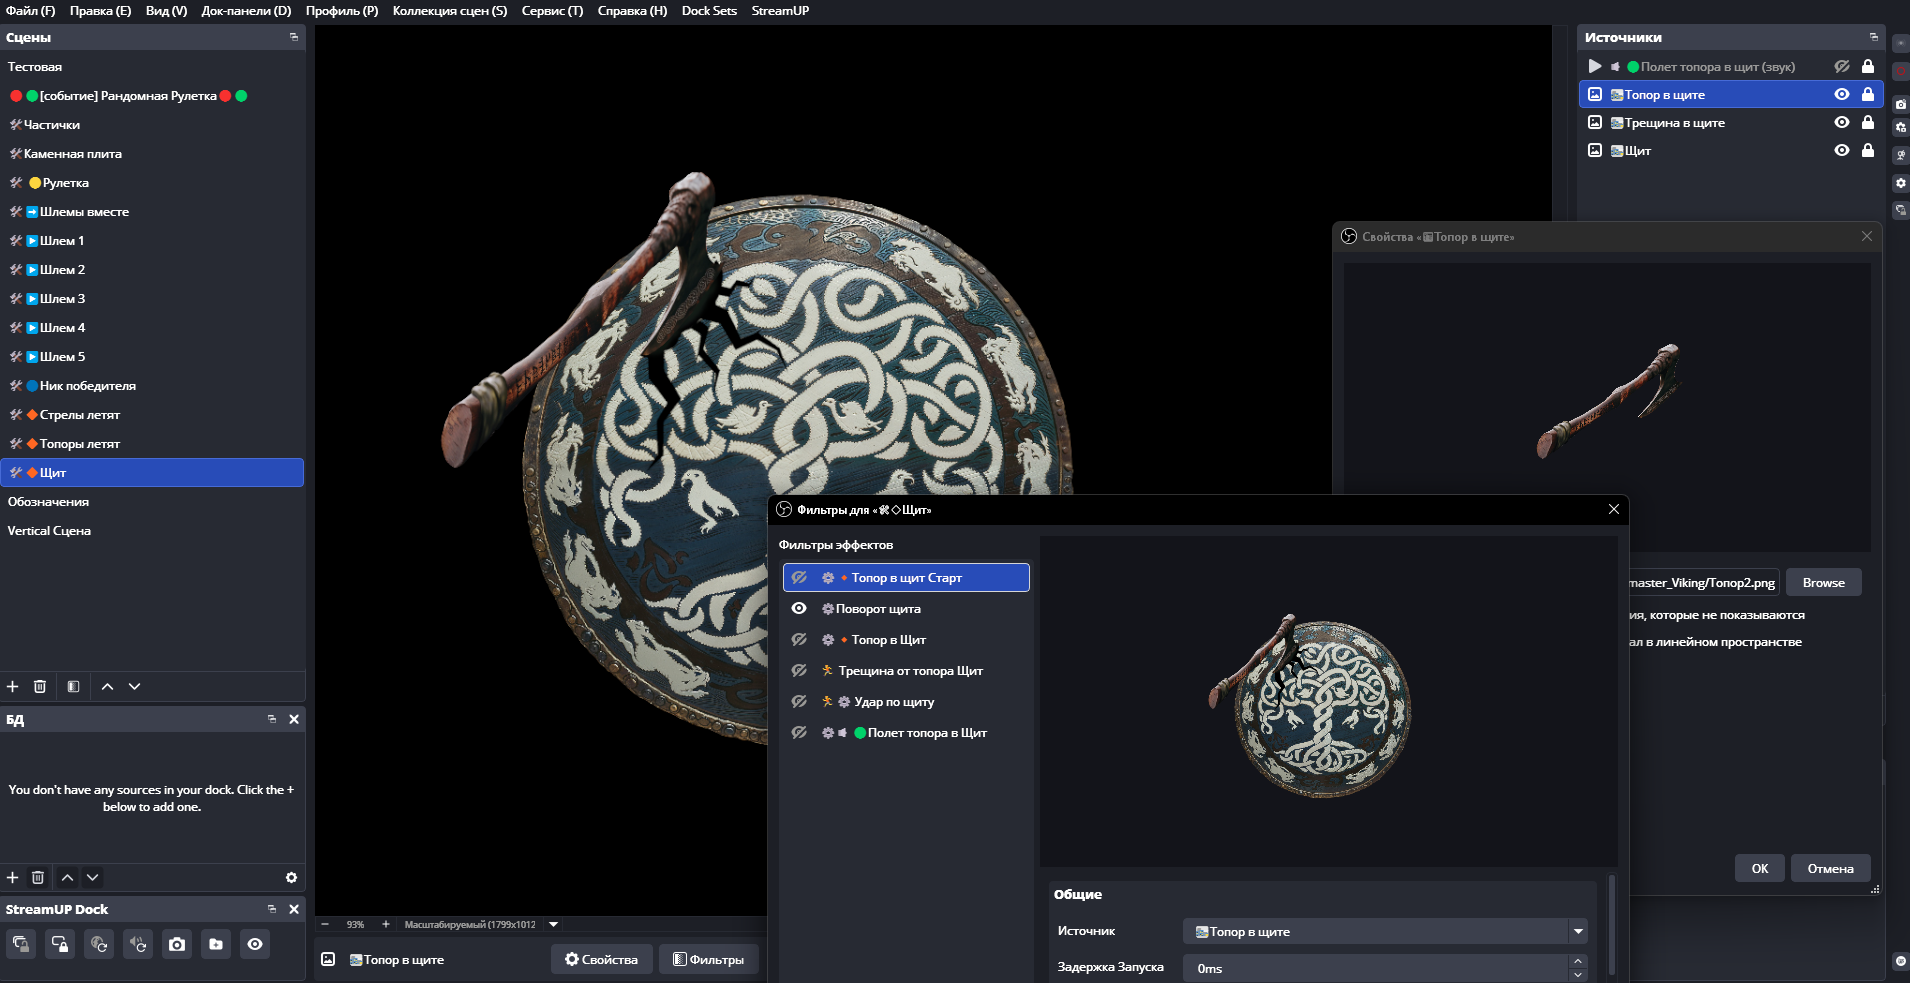The height and width of the screenshot is (983, 1910).
Task: Select the Топоры летят scene
Action: click(80, 443)
